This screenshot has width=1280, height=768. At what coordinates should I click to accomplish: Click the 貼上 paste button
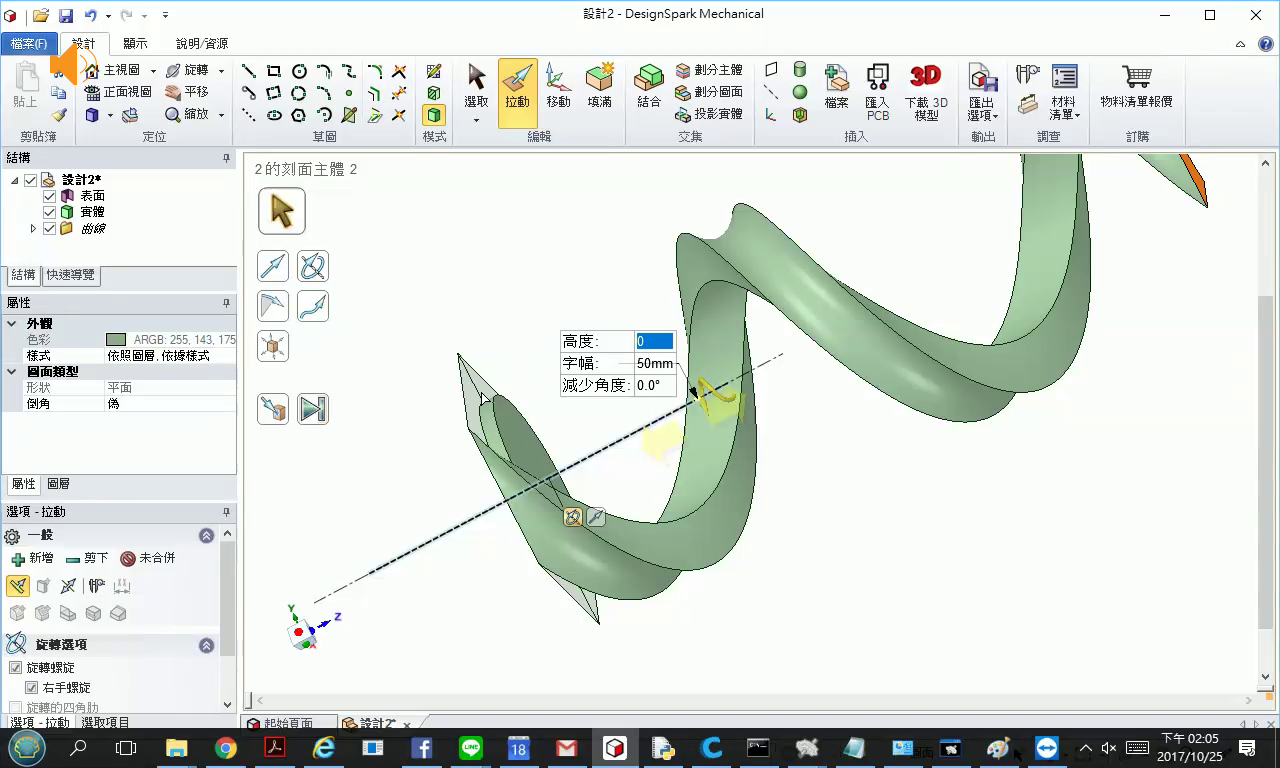(x=25, y=85)
